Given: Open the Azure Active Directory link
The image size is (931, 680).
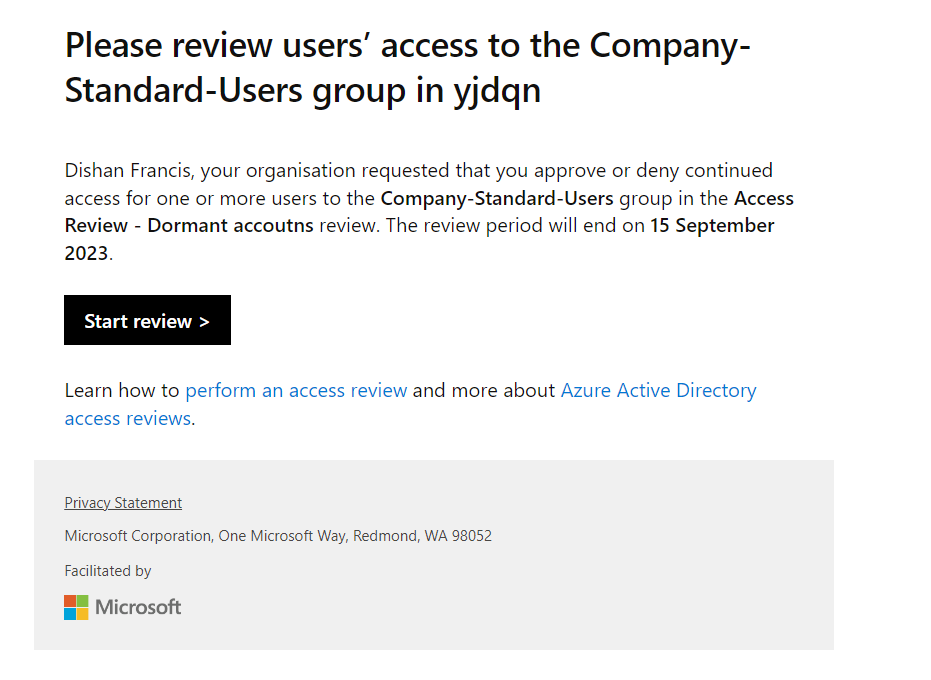Looking at the screenshot, I should click(x=658, y=390).
